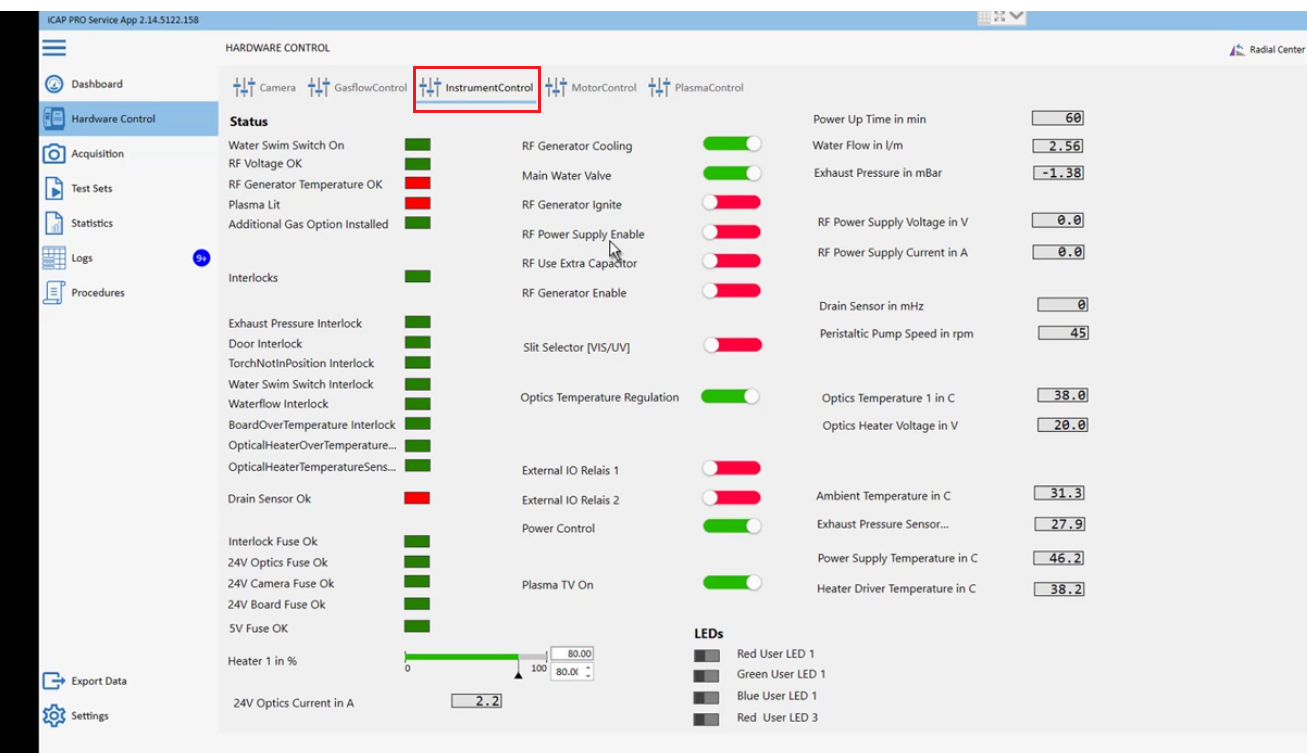1307x753 pixels.
Task: Click the Acquisition camera icon
Action: click(54, 154)
